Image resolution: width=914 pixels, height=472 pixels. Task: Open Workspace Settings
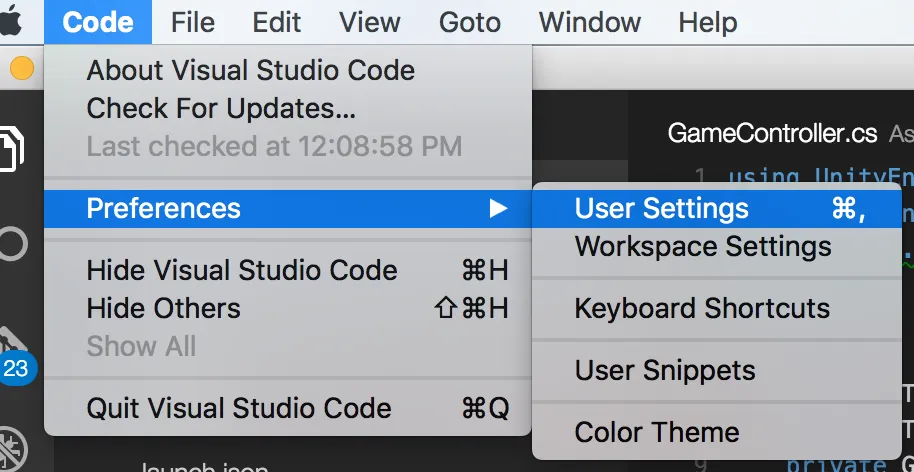tap(703, 246)
